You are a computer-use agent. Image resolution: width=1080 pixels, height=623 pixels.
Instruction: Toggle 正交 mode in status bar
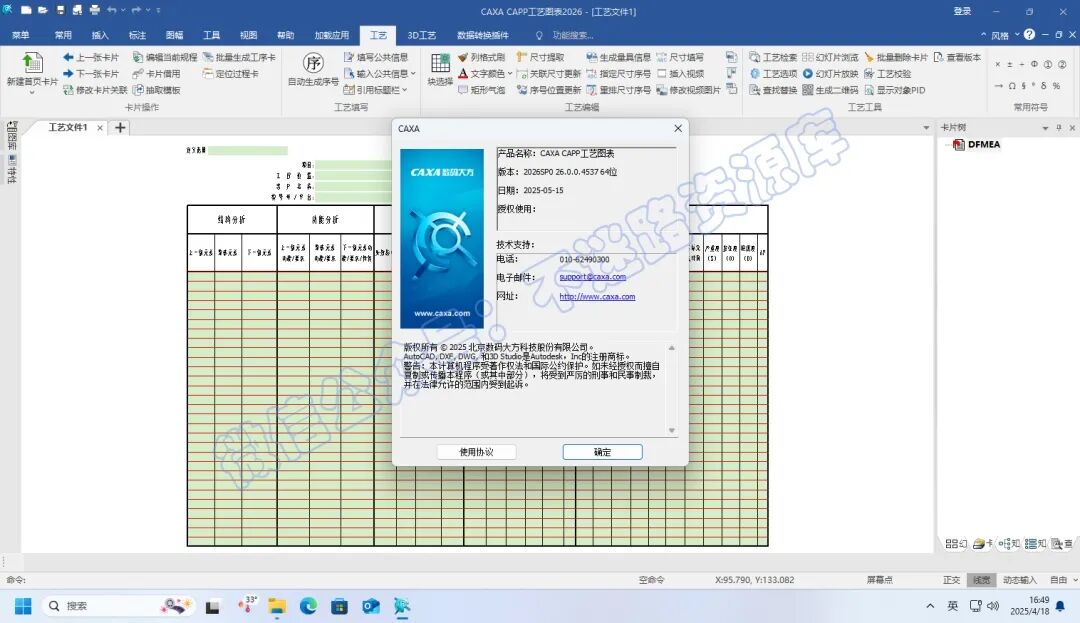[x=951, y=580]
